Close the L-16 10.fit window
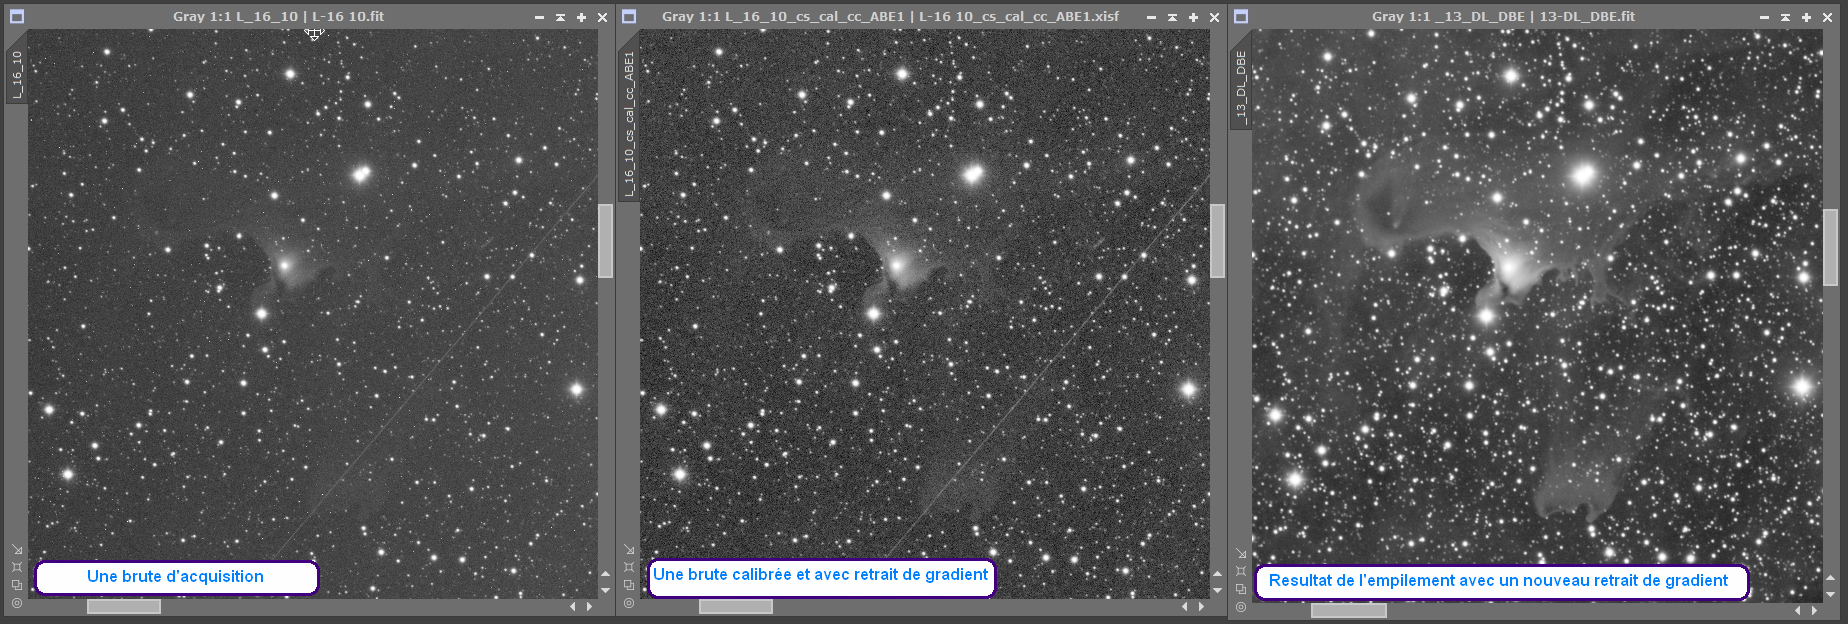Image resolution: width=1848 pixels, height=624 pixels. 602,17
